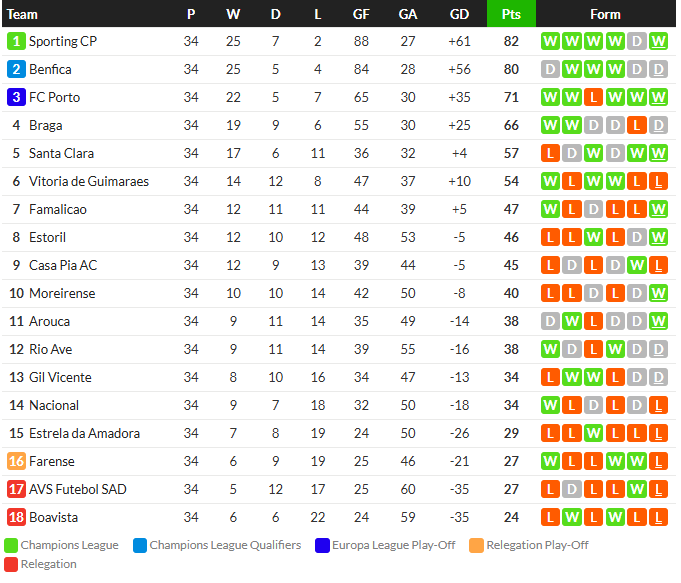Open the Braga team link
Viewport: 681px width, 583px height.
[46, 126]
